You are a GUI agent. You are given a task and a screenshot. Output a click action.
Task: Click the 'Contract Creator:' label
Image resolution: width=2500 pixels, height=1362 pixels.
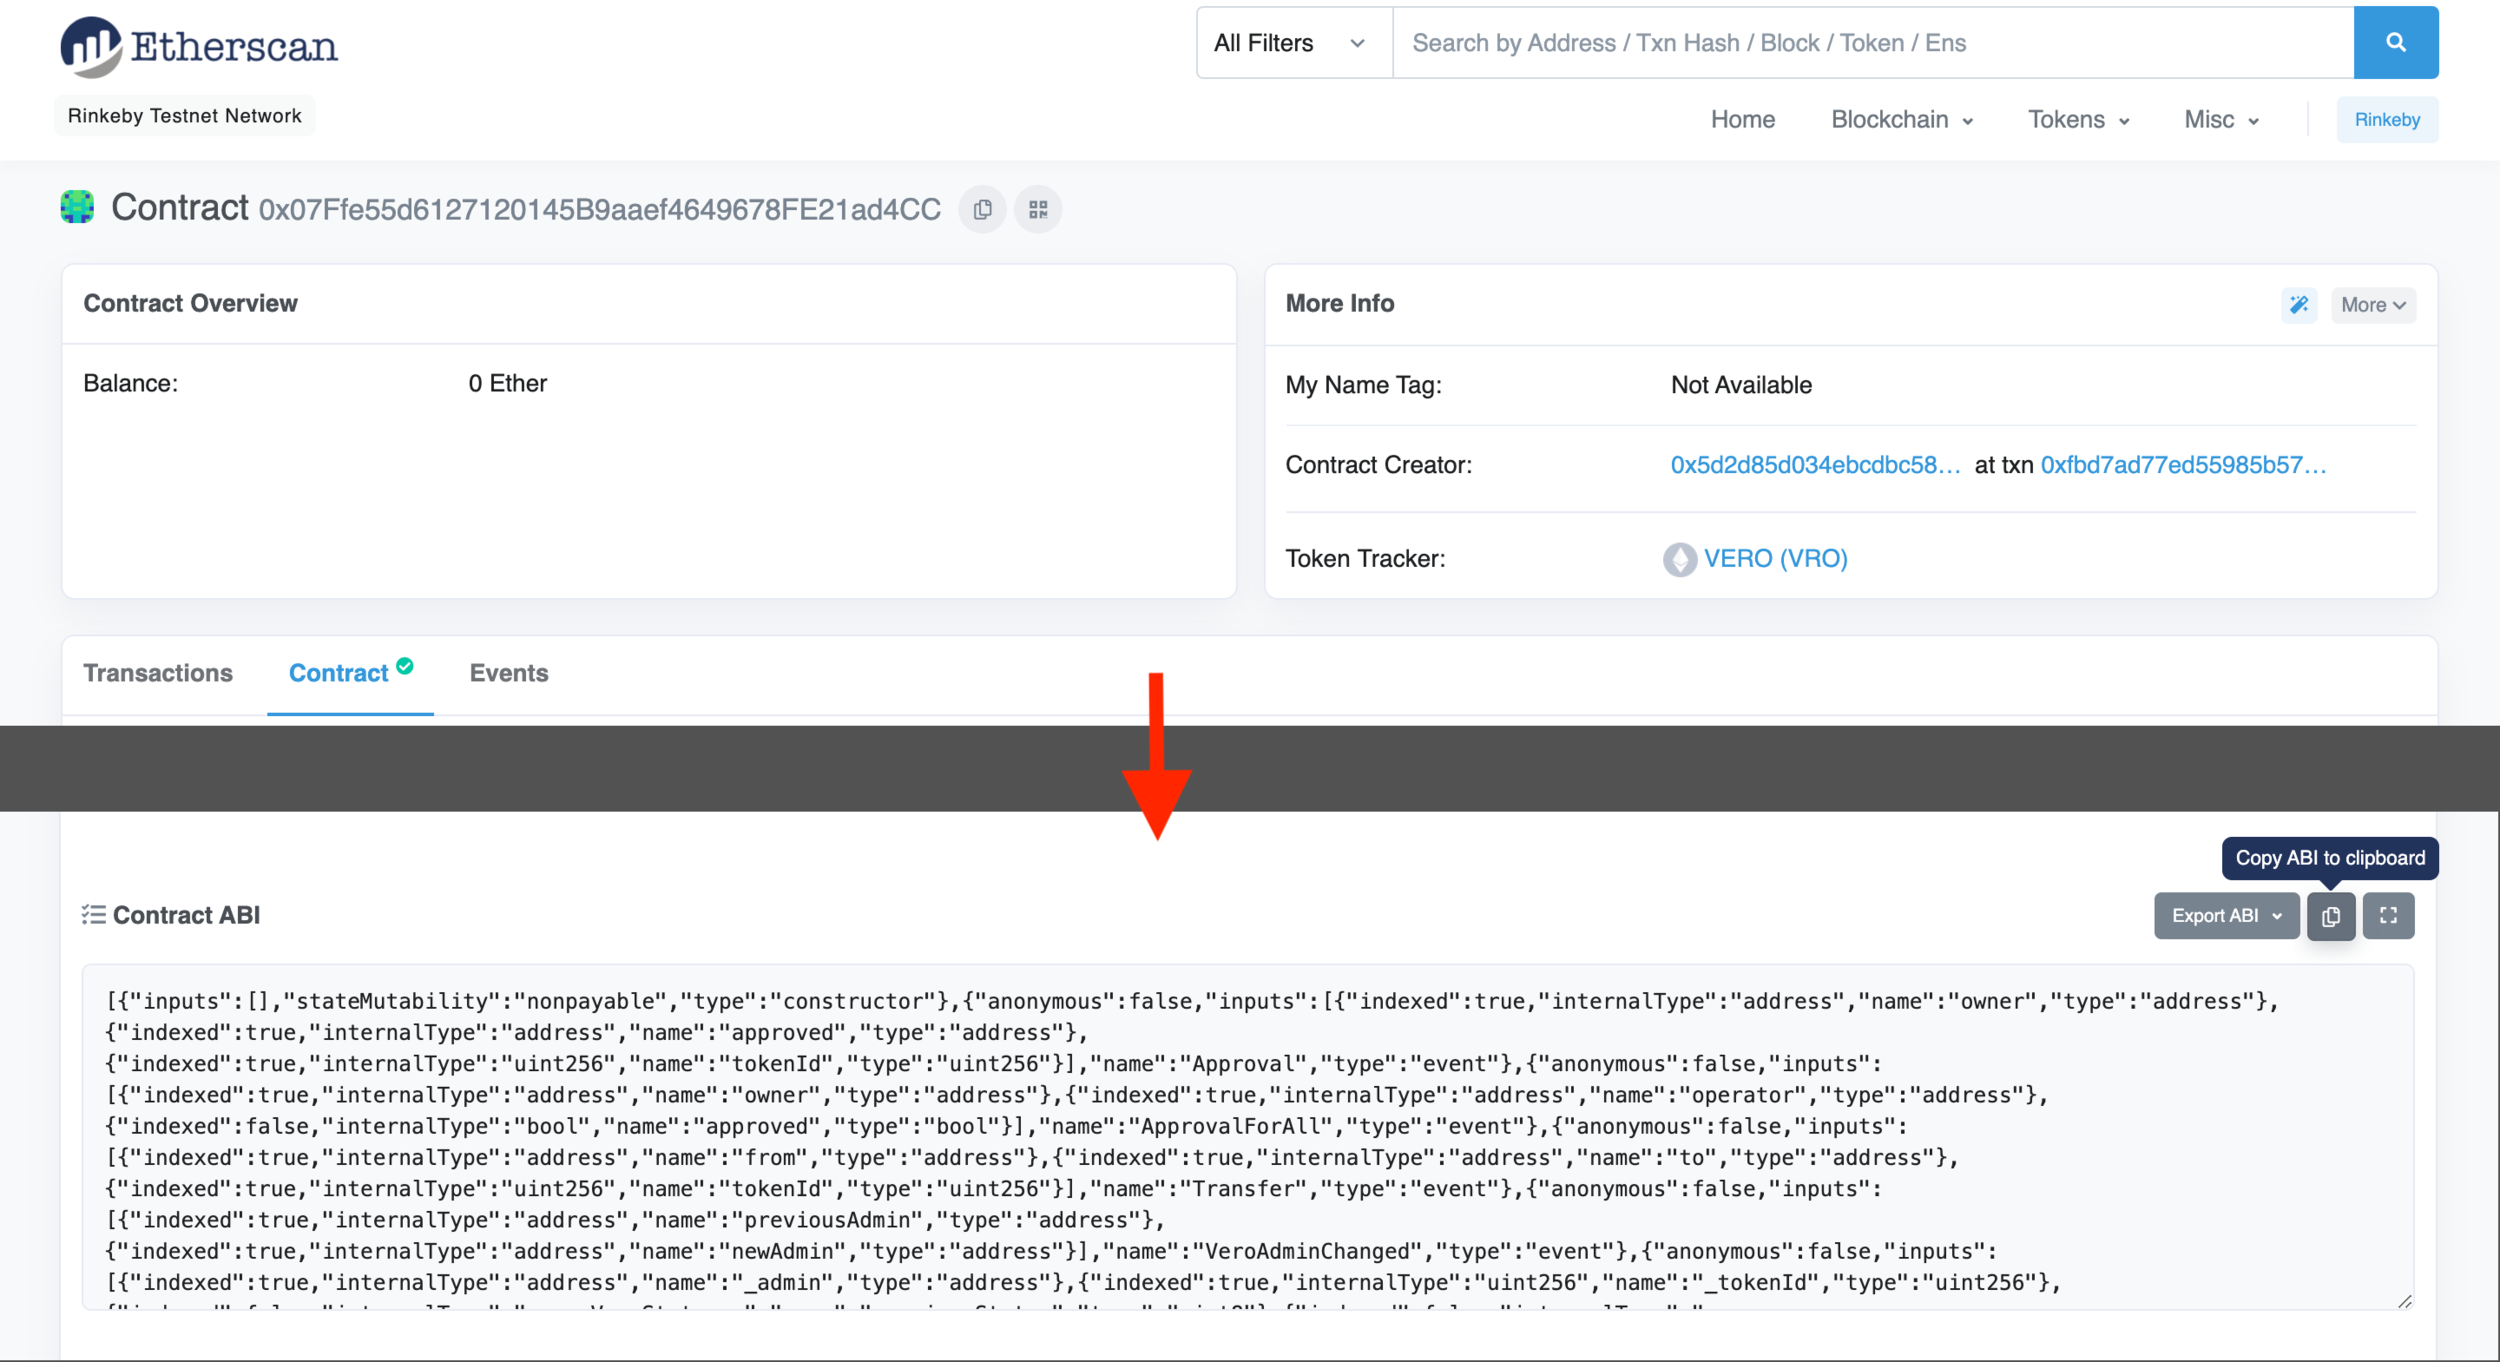(1379, 465)
